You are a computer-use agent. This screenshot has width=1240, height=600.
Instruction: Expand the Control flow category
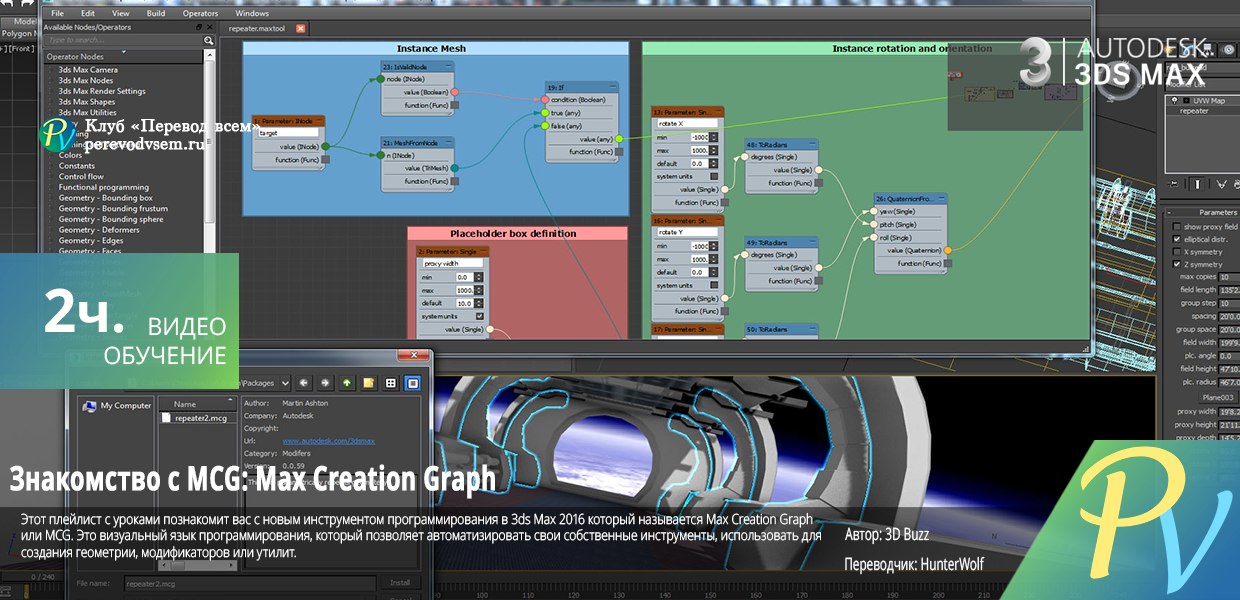click(x=81, y=177)
